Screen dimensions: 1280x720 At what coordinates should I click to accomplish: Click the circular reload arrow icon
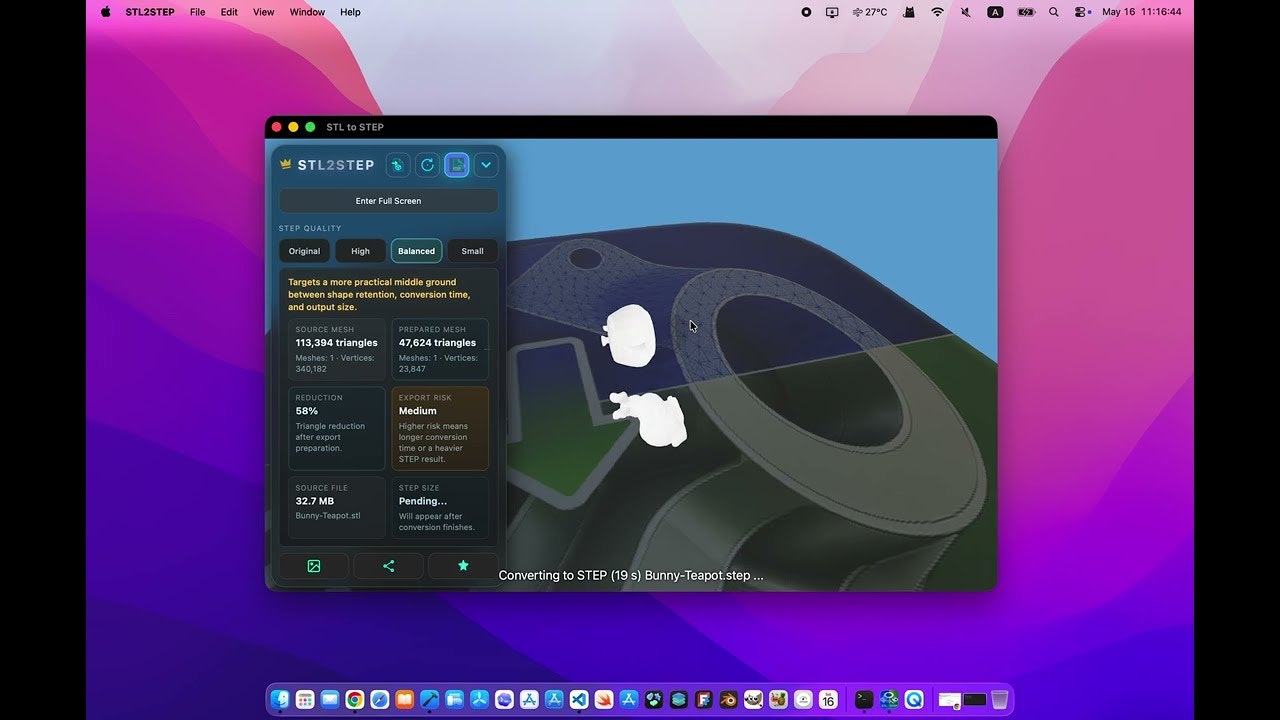coord(427,165)
